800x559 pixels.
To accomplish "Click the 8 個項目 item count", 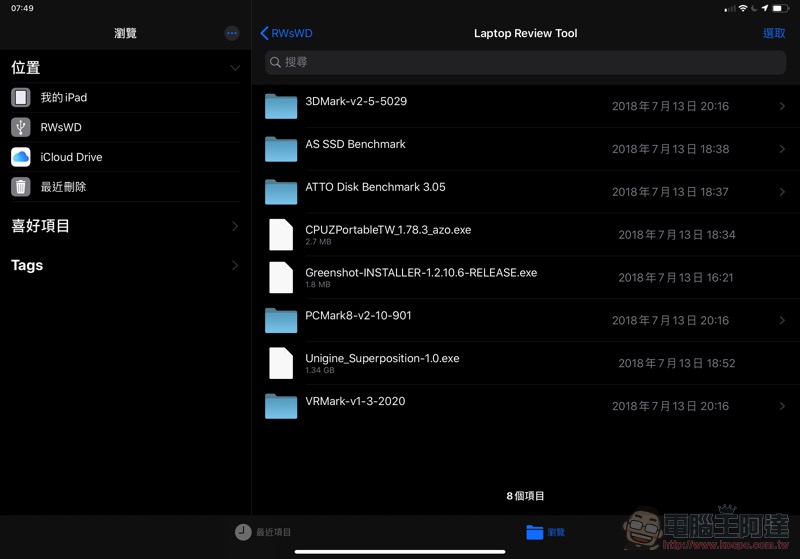I will tap(525, 496).
